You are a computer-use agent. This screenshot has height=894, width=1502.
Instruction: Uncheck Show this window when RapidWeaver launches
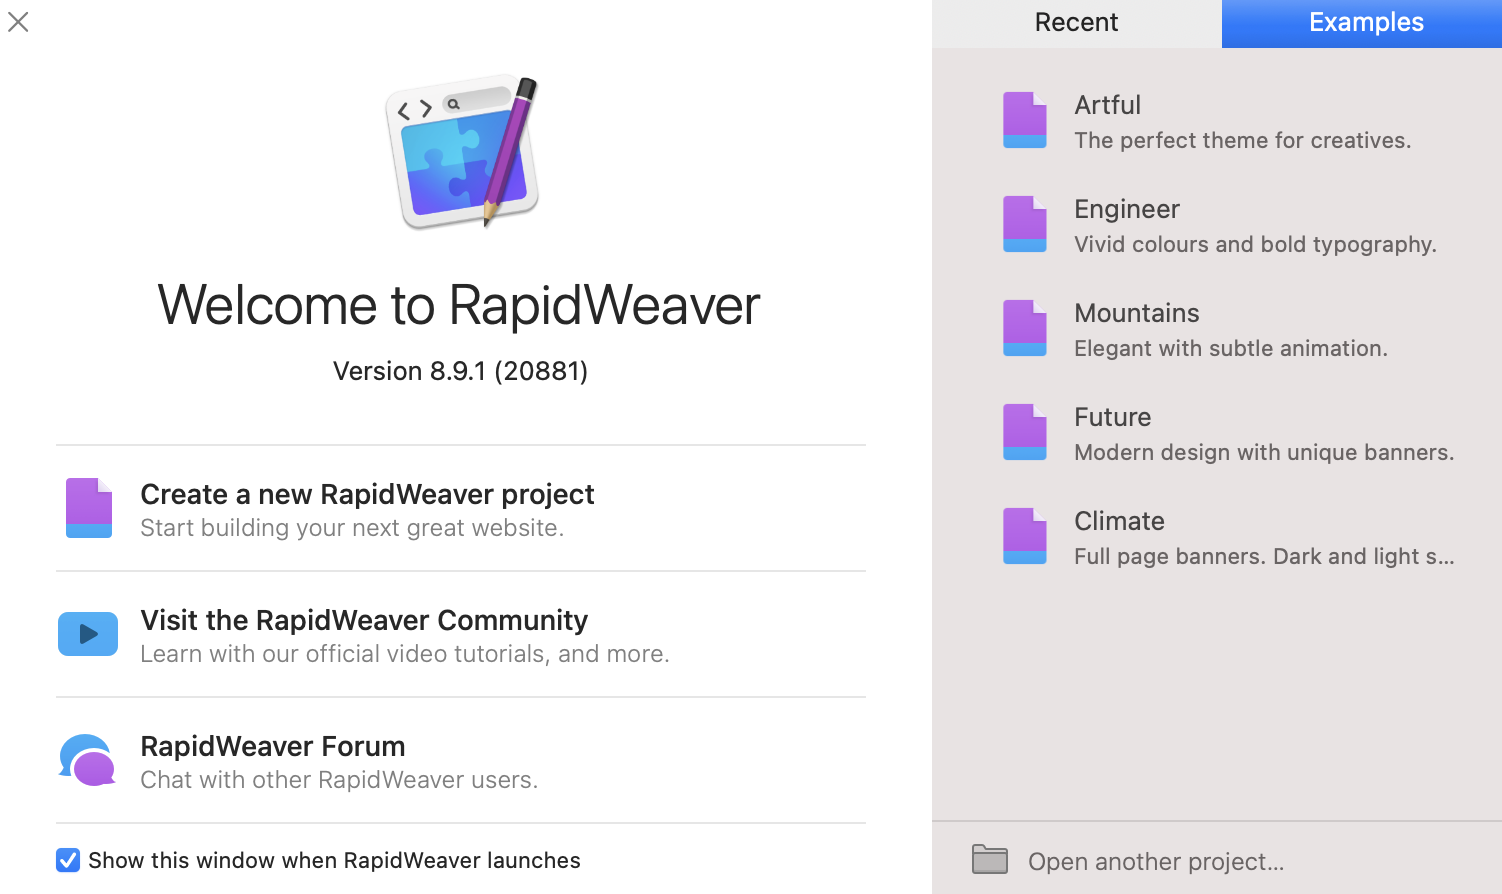[68, 860]
